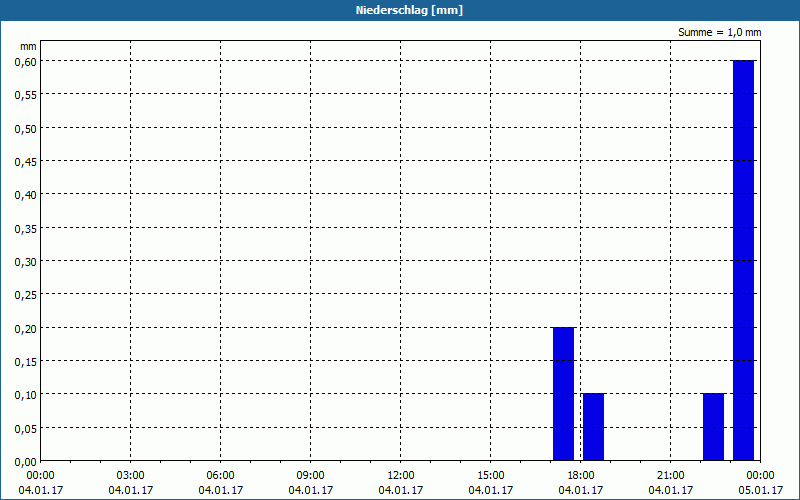
Task: Click the 06:00 time axis label
Action: click(220, 476)
